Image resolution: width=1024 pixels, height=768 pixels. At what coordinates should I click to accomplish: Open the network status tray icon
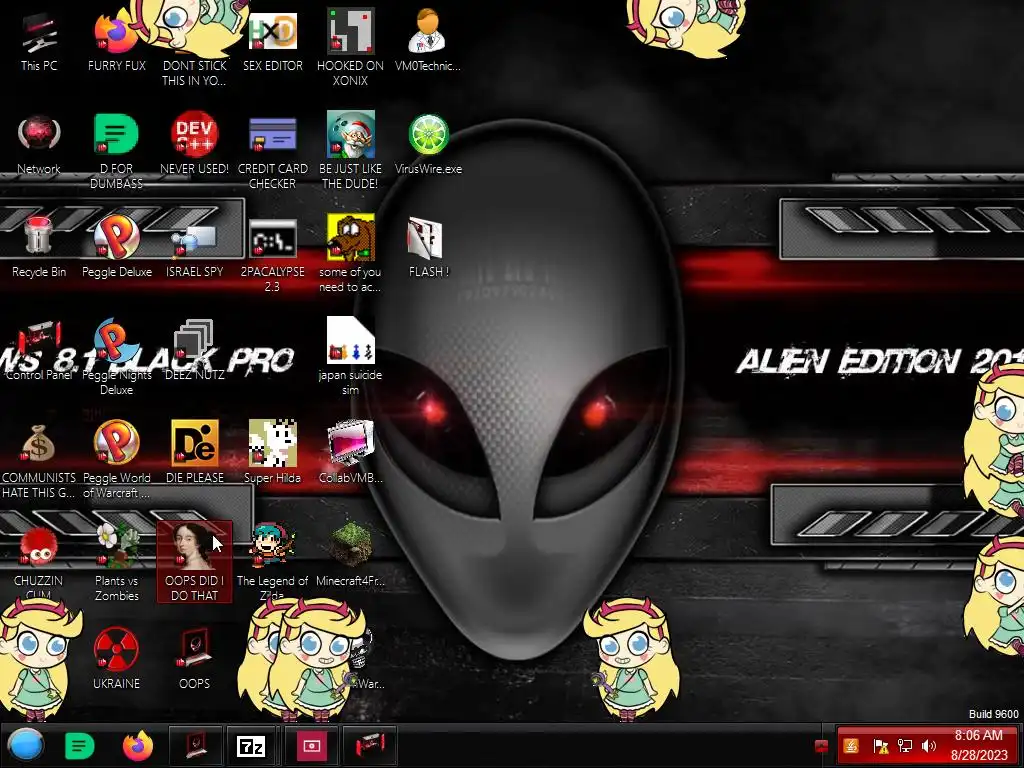(904, 746)
